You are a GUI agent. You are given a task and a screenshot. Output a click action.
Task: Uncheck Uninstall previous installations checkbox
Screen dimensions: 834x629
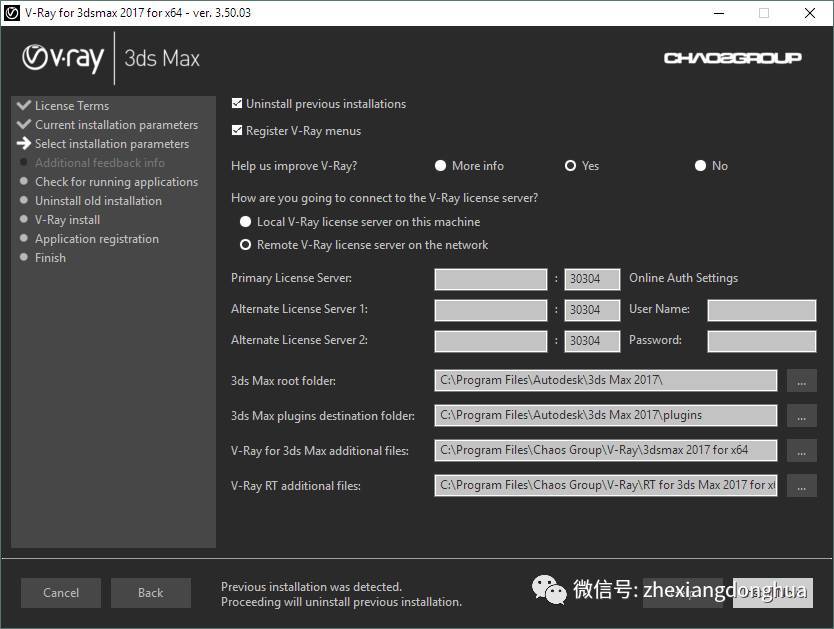point(237,103)
